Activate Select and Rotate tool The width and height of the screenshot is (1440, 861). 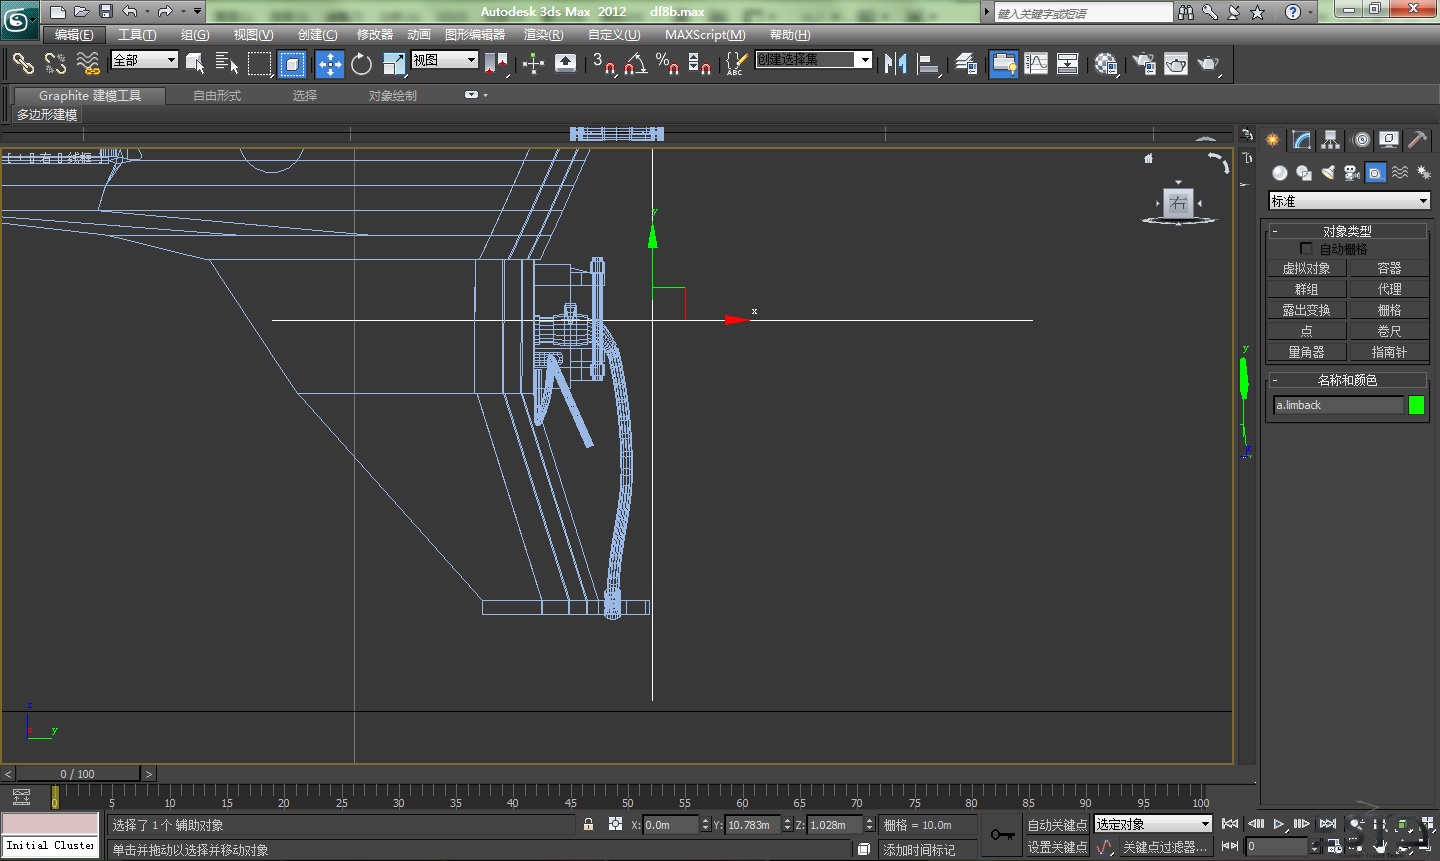coord(362,64)
